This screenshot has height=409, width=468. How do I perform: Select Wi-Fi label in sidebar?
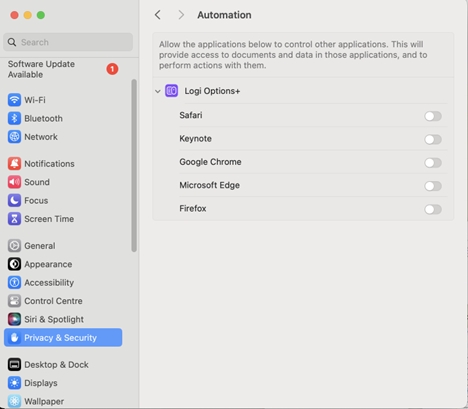pyautogui.click(x=35, y=100)
